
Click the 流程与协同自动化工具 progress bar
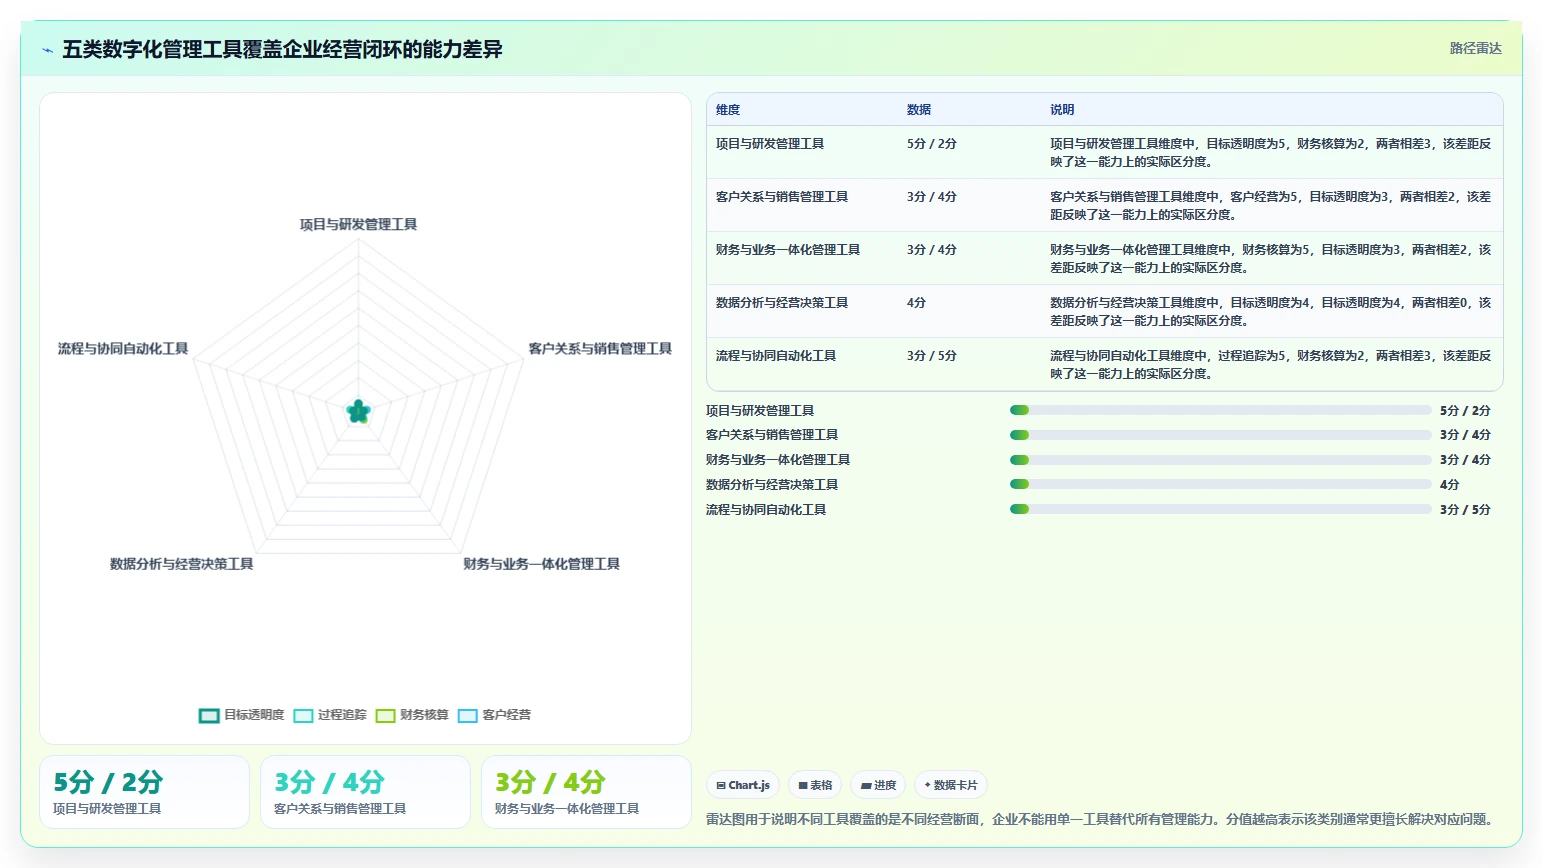pos(1220,509)
